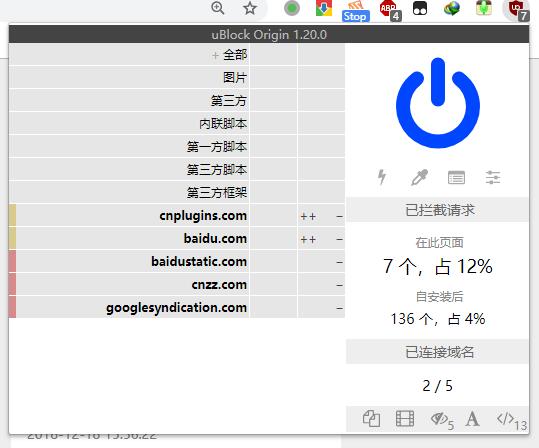Select the cnplugins.com domain row
Viewport: 539px width, 448px height.
(x=129, y=216)
